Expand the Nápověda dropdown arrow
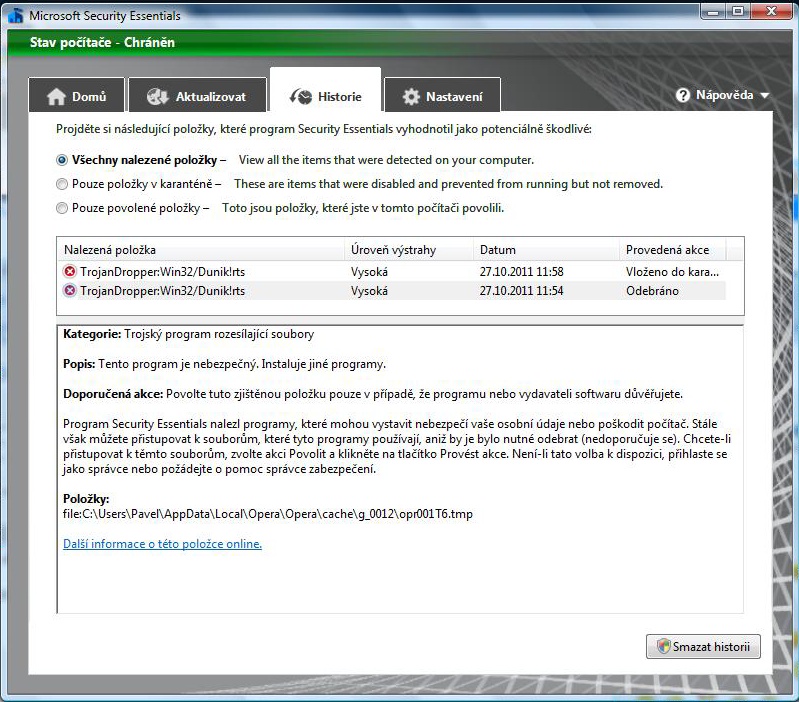Image resolution: width=799 pixels, height=702 pixels. (764, 95)
